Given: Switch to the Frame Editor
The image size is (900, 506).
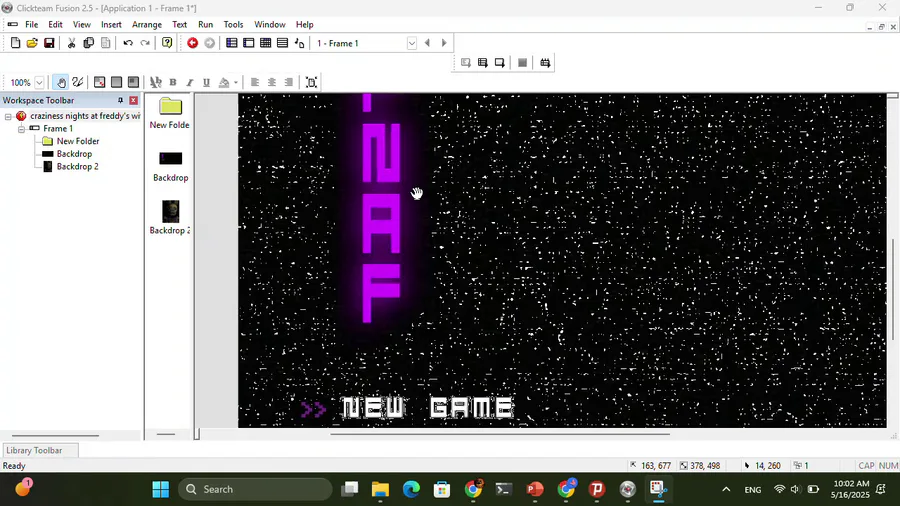Looking at the screenshot, I should 249,43.
